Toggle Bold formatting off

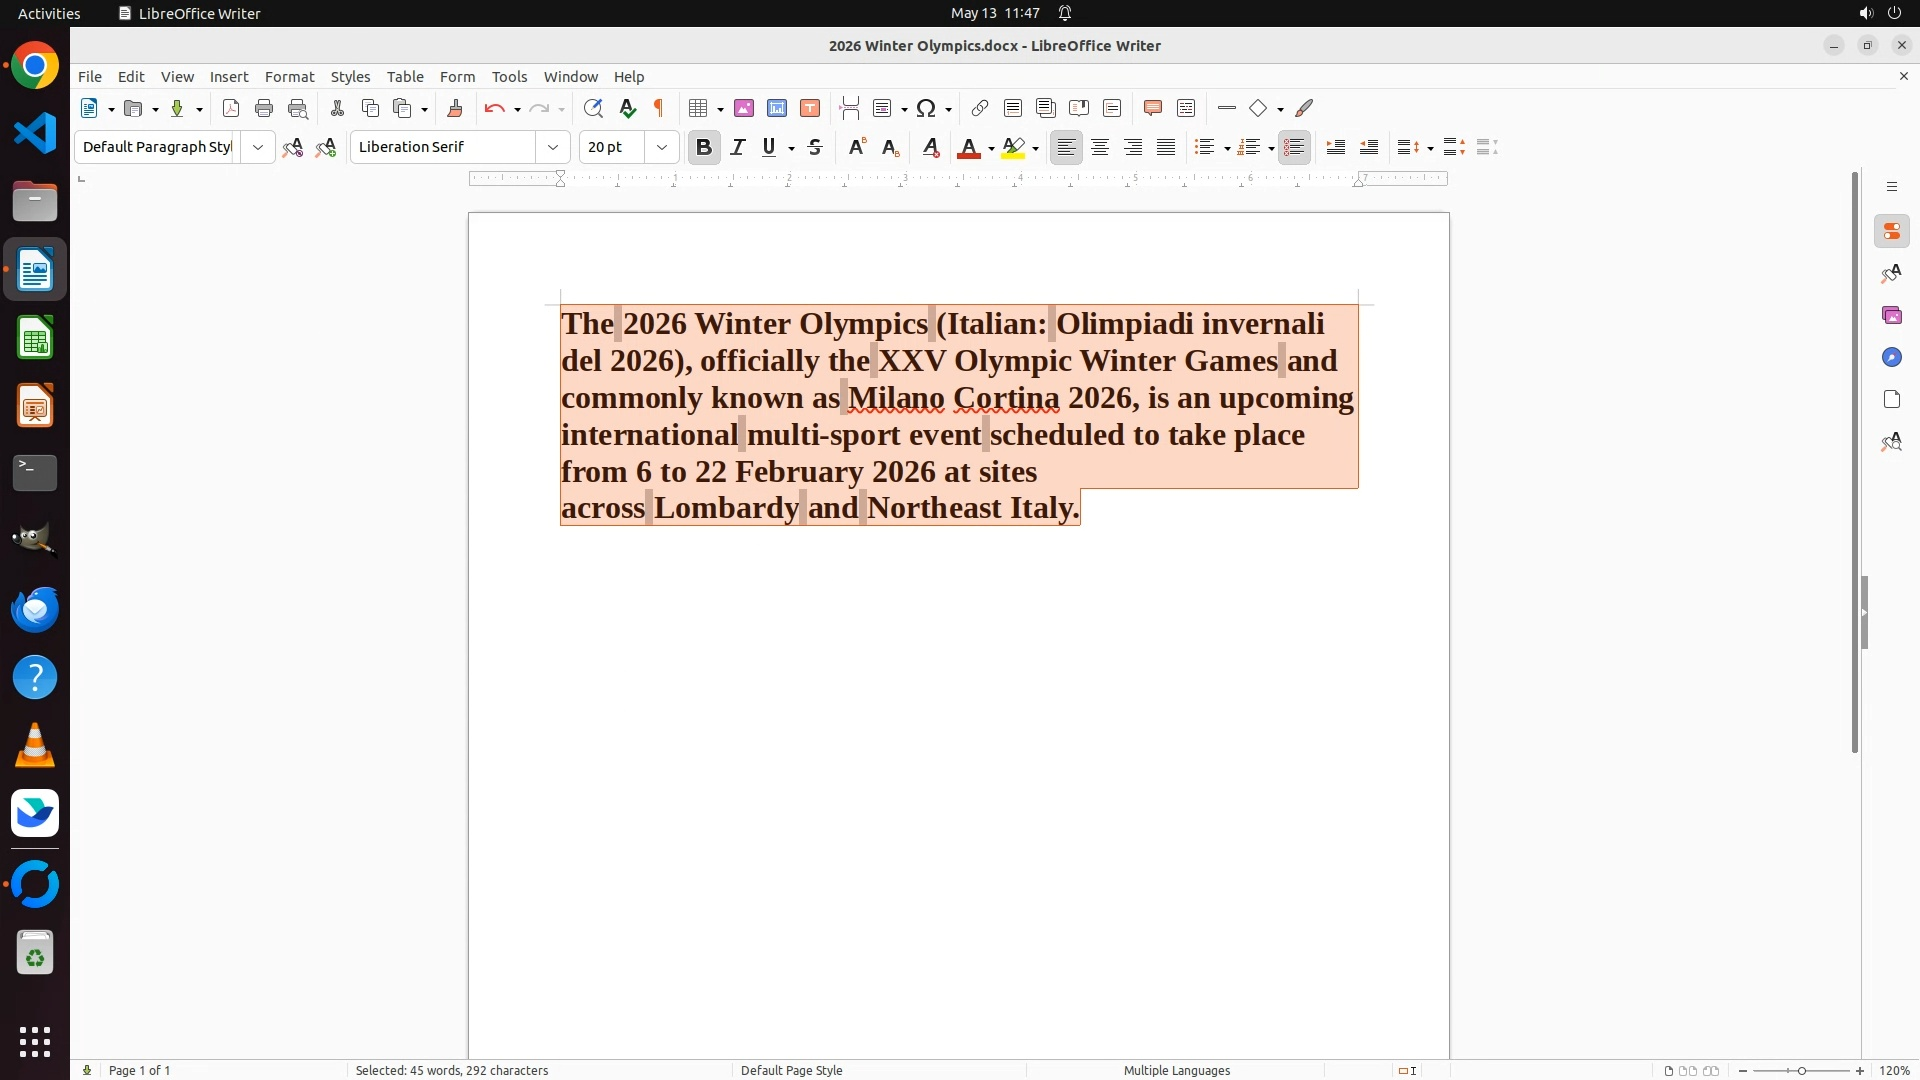pyautogui.click(x=704, y=147)
